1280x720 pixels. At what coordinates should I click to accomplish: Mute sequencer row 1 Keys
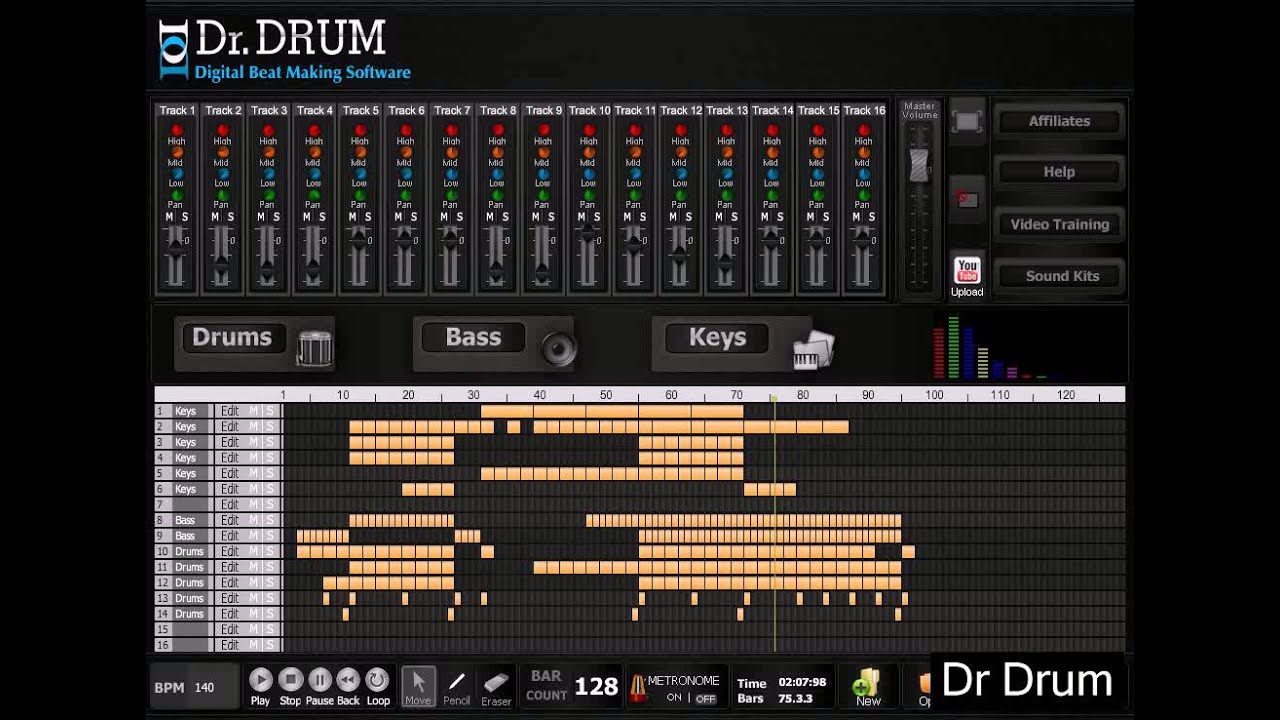tap(254, 411)
